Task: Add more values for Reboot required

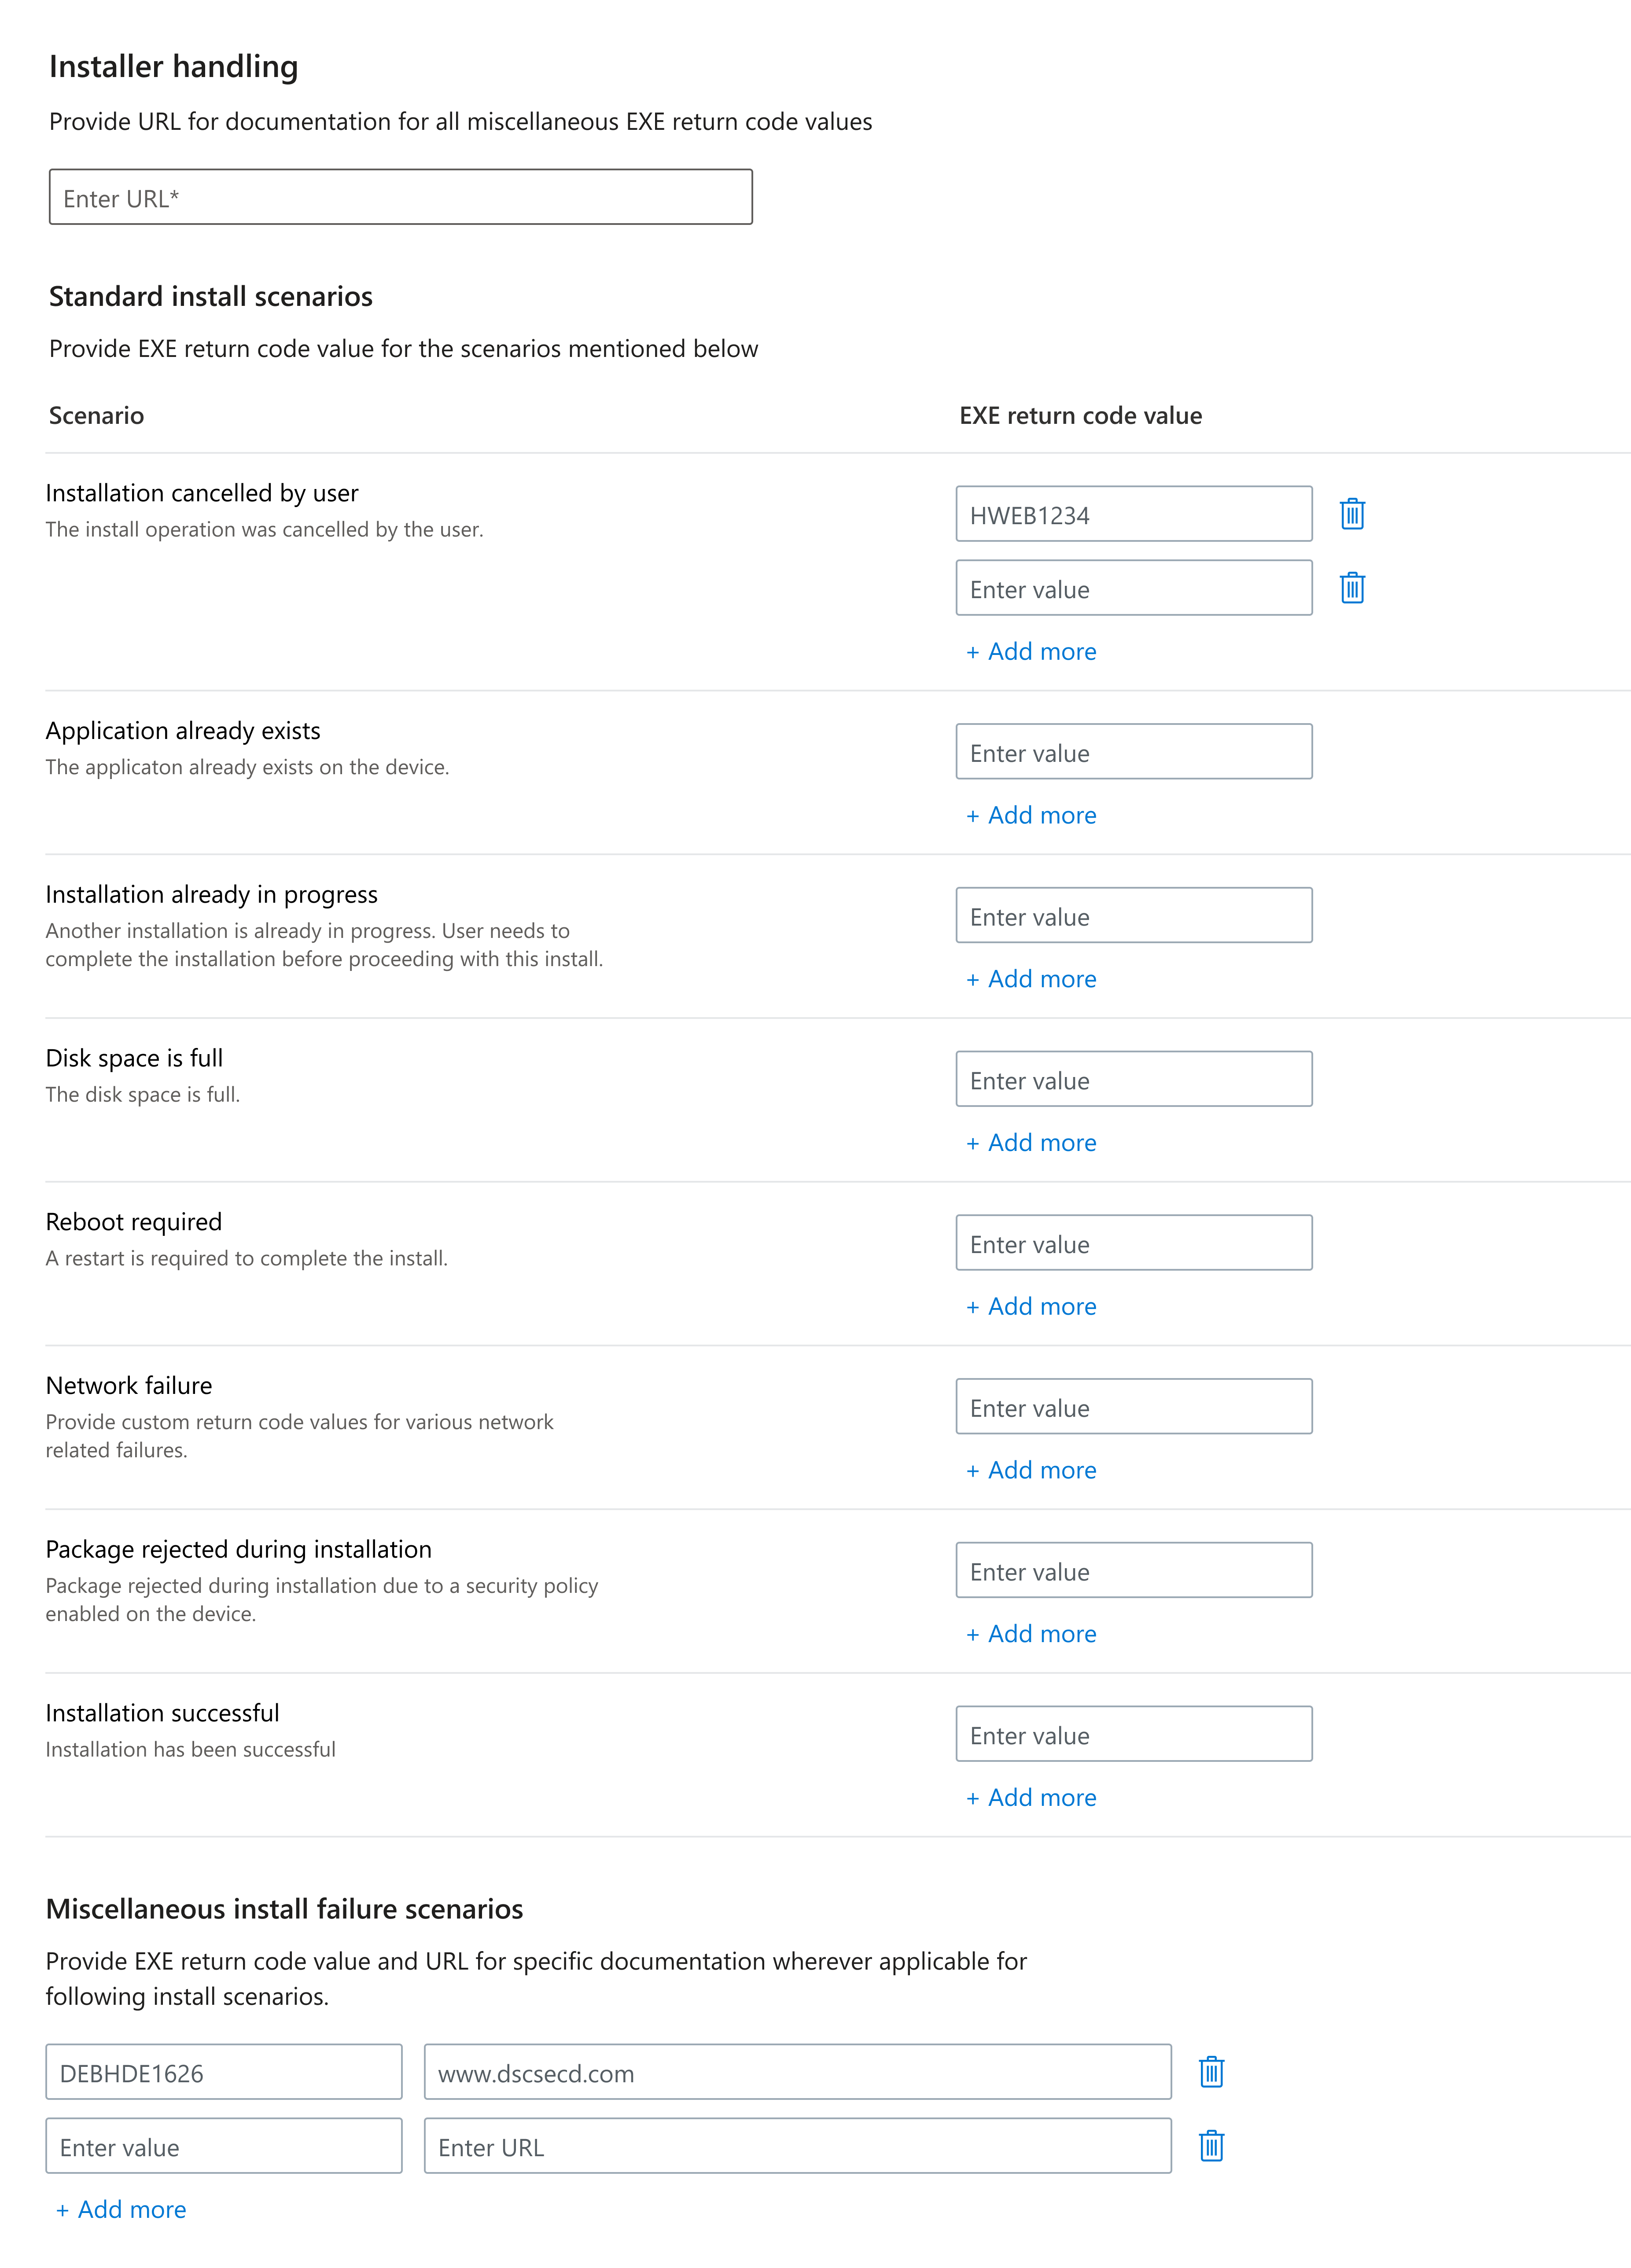Action: (x=1030, y=1306)
